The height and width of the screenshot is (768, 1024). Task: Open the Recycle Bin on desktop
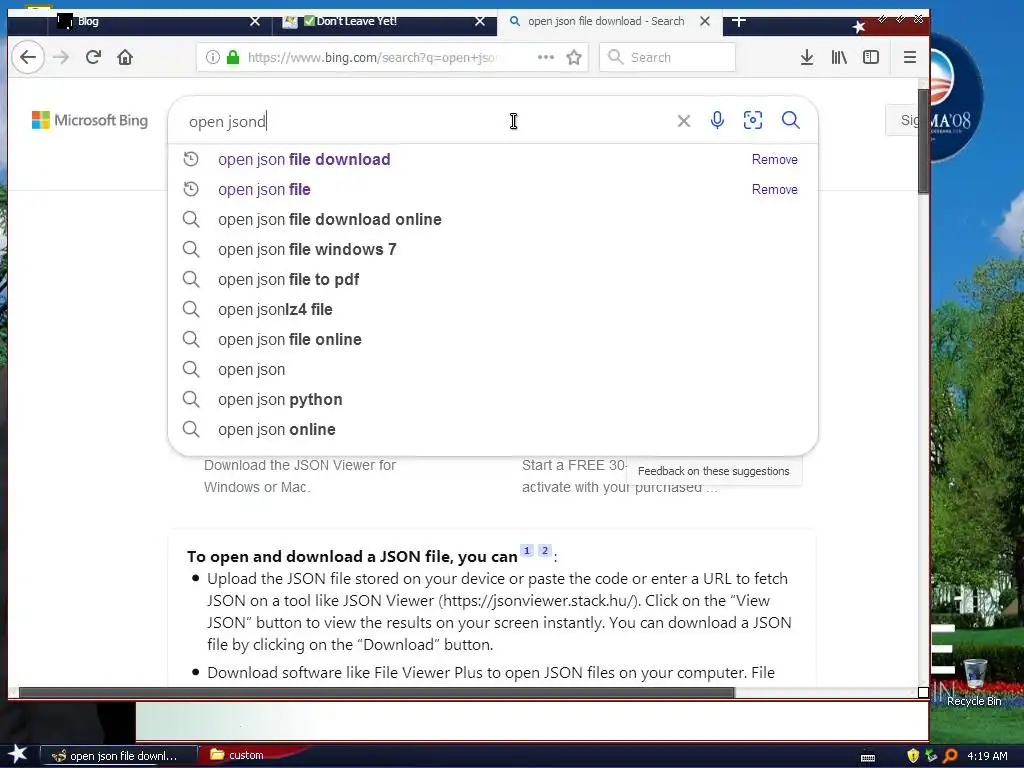pos(974,683)
